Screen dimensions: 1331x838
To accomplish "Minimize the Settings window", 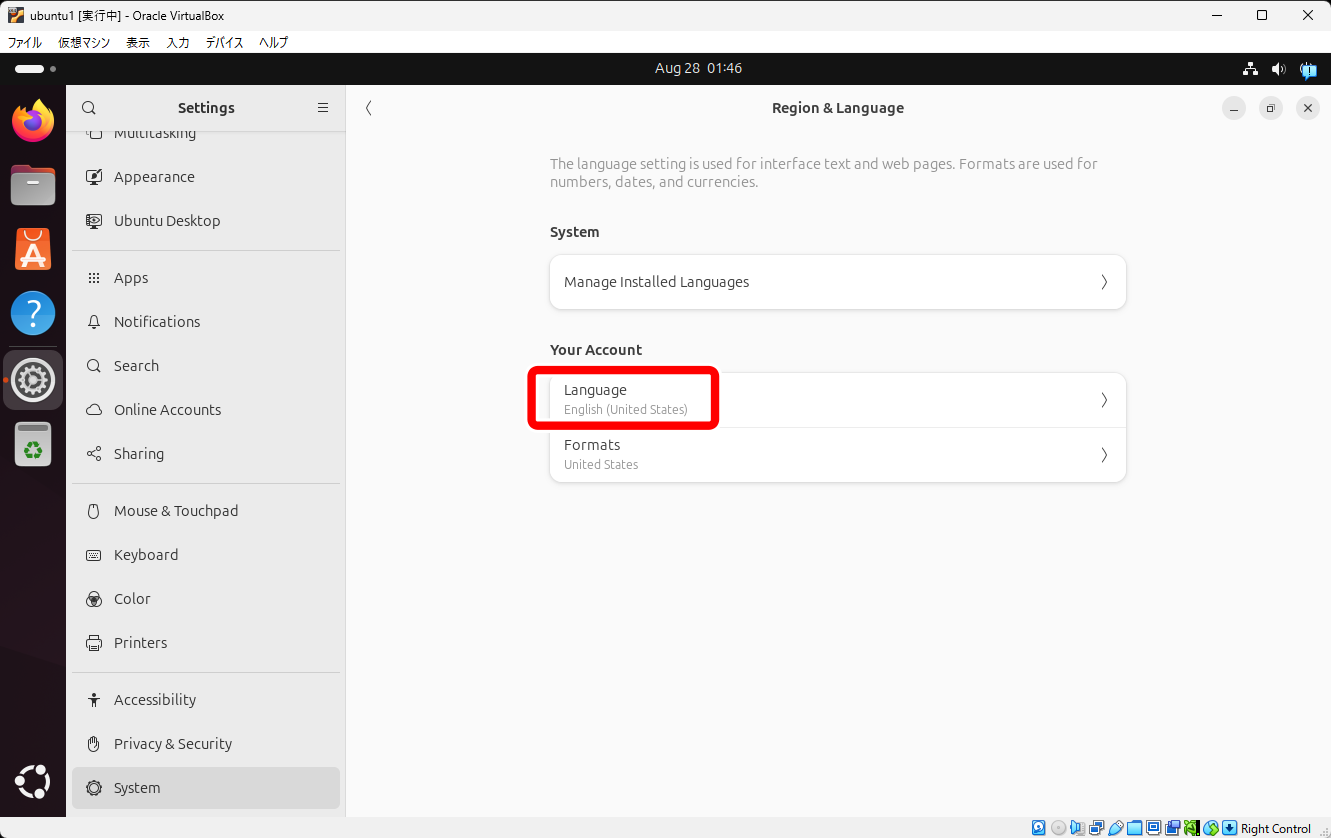I will coord(1234,108).
